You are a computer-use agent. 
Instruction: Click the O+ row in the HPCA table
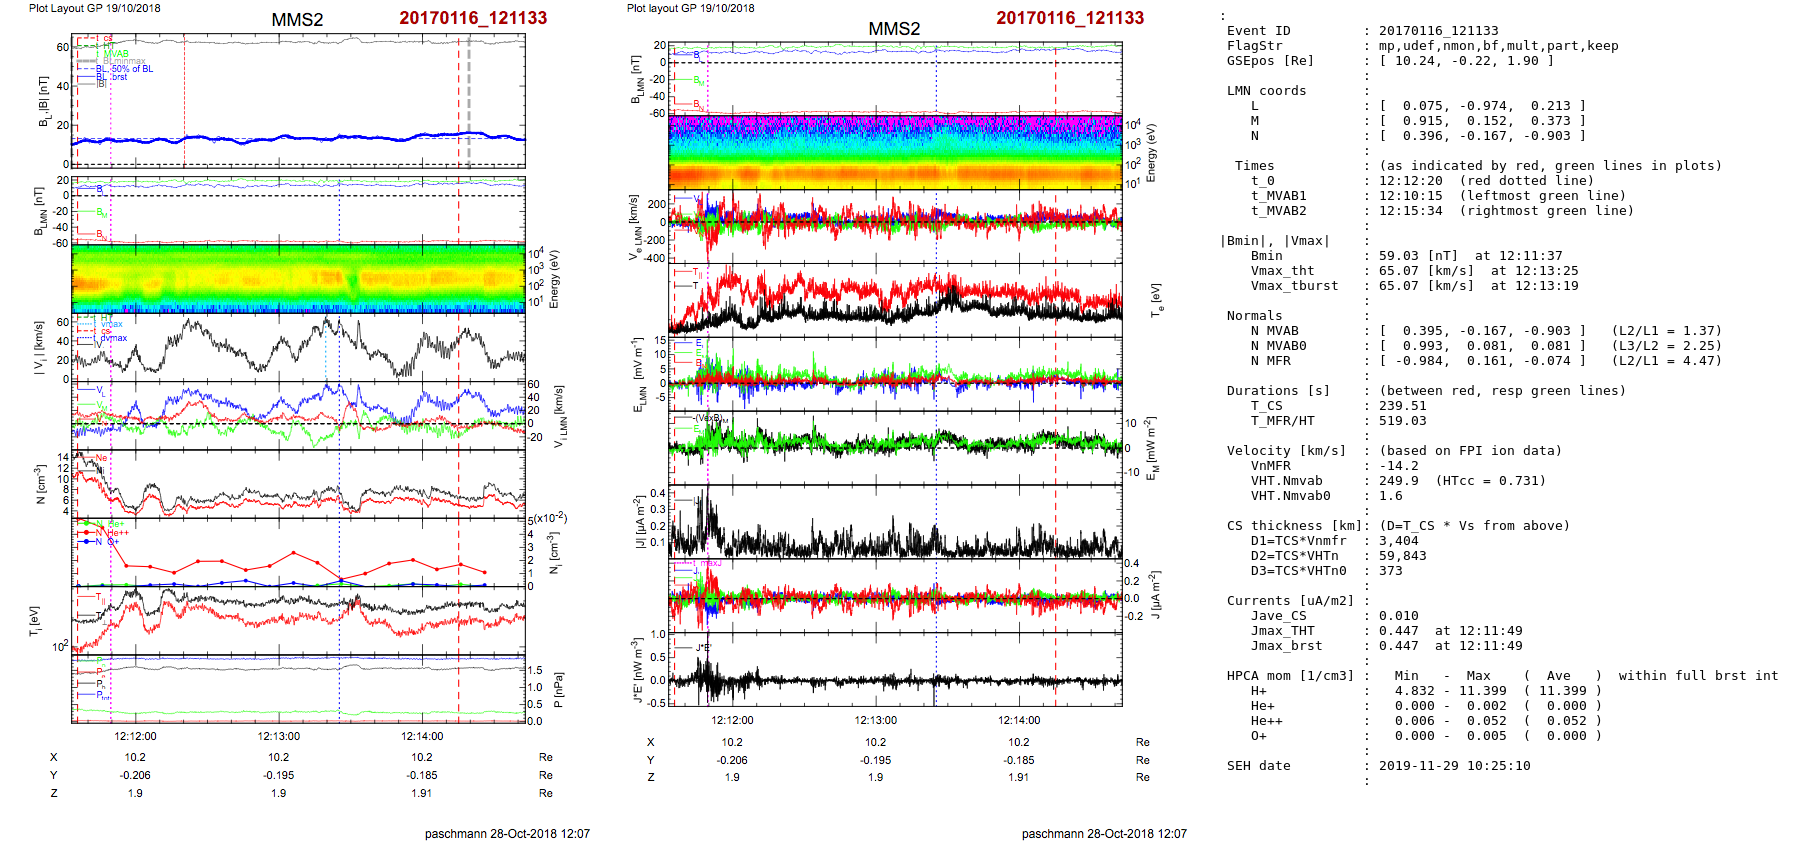click(1258, 736)
